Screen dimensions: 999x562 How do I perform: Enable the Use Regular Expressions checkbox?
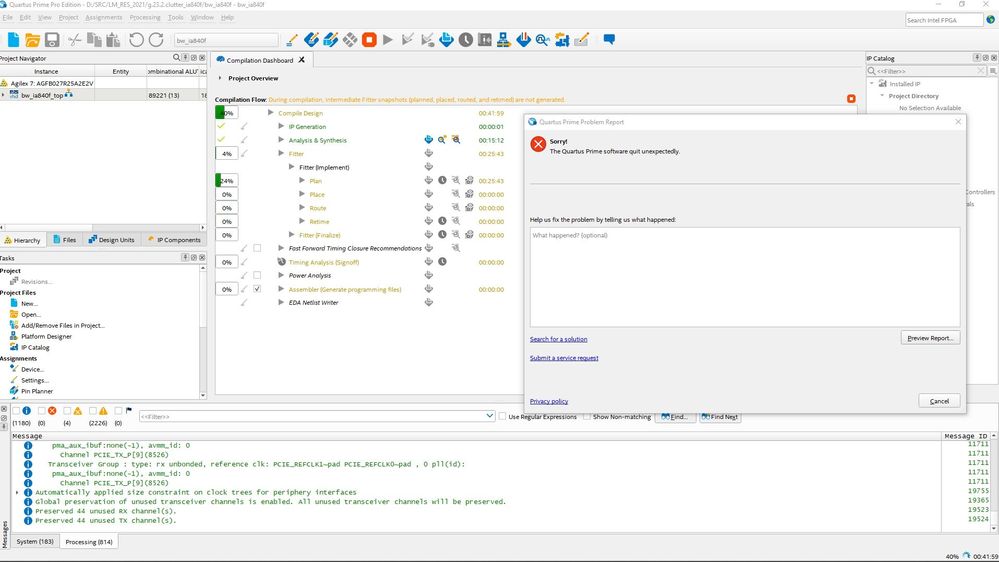coord(503,416)
